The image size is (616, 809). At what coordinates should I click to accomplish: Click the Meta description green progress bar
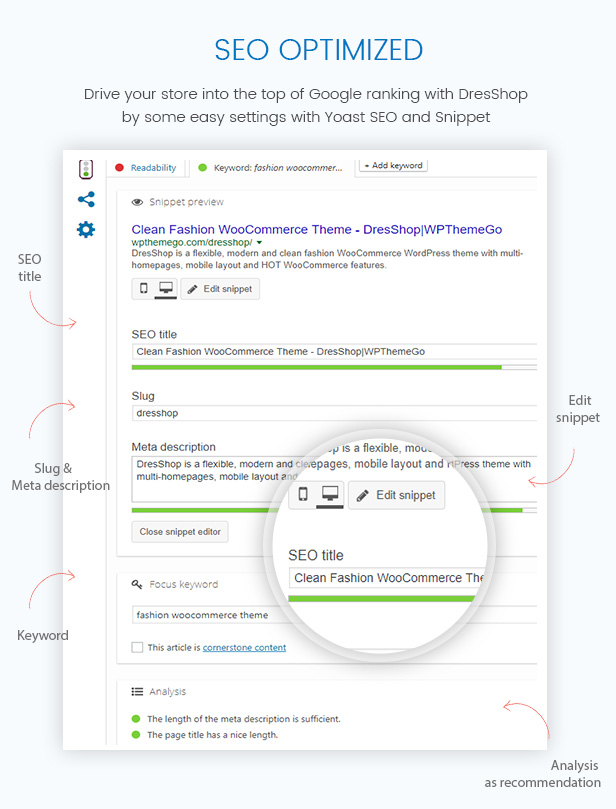pyautogui.click(x=201, y=510)
